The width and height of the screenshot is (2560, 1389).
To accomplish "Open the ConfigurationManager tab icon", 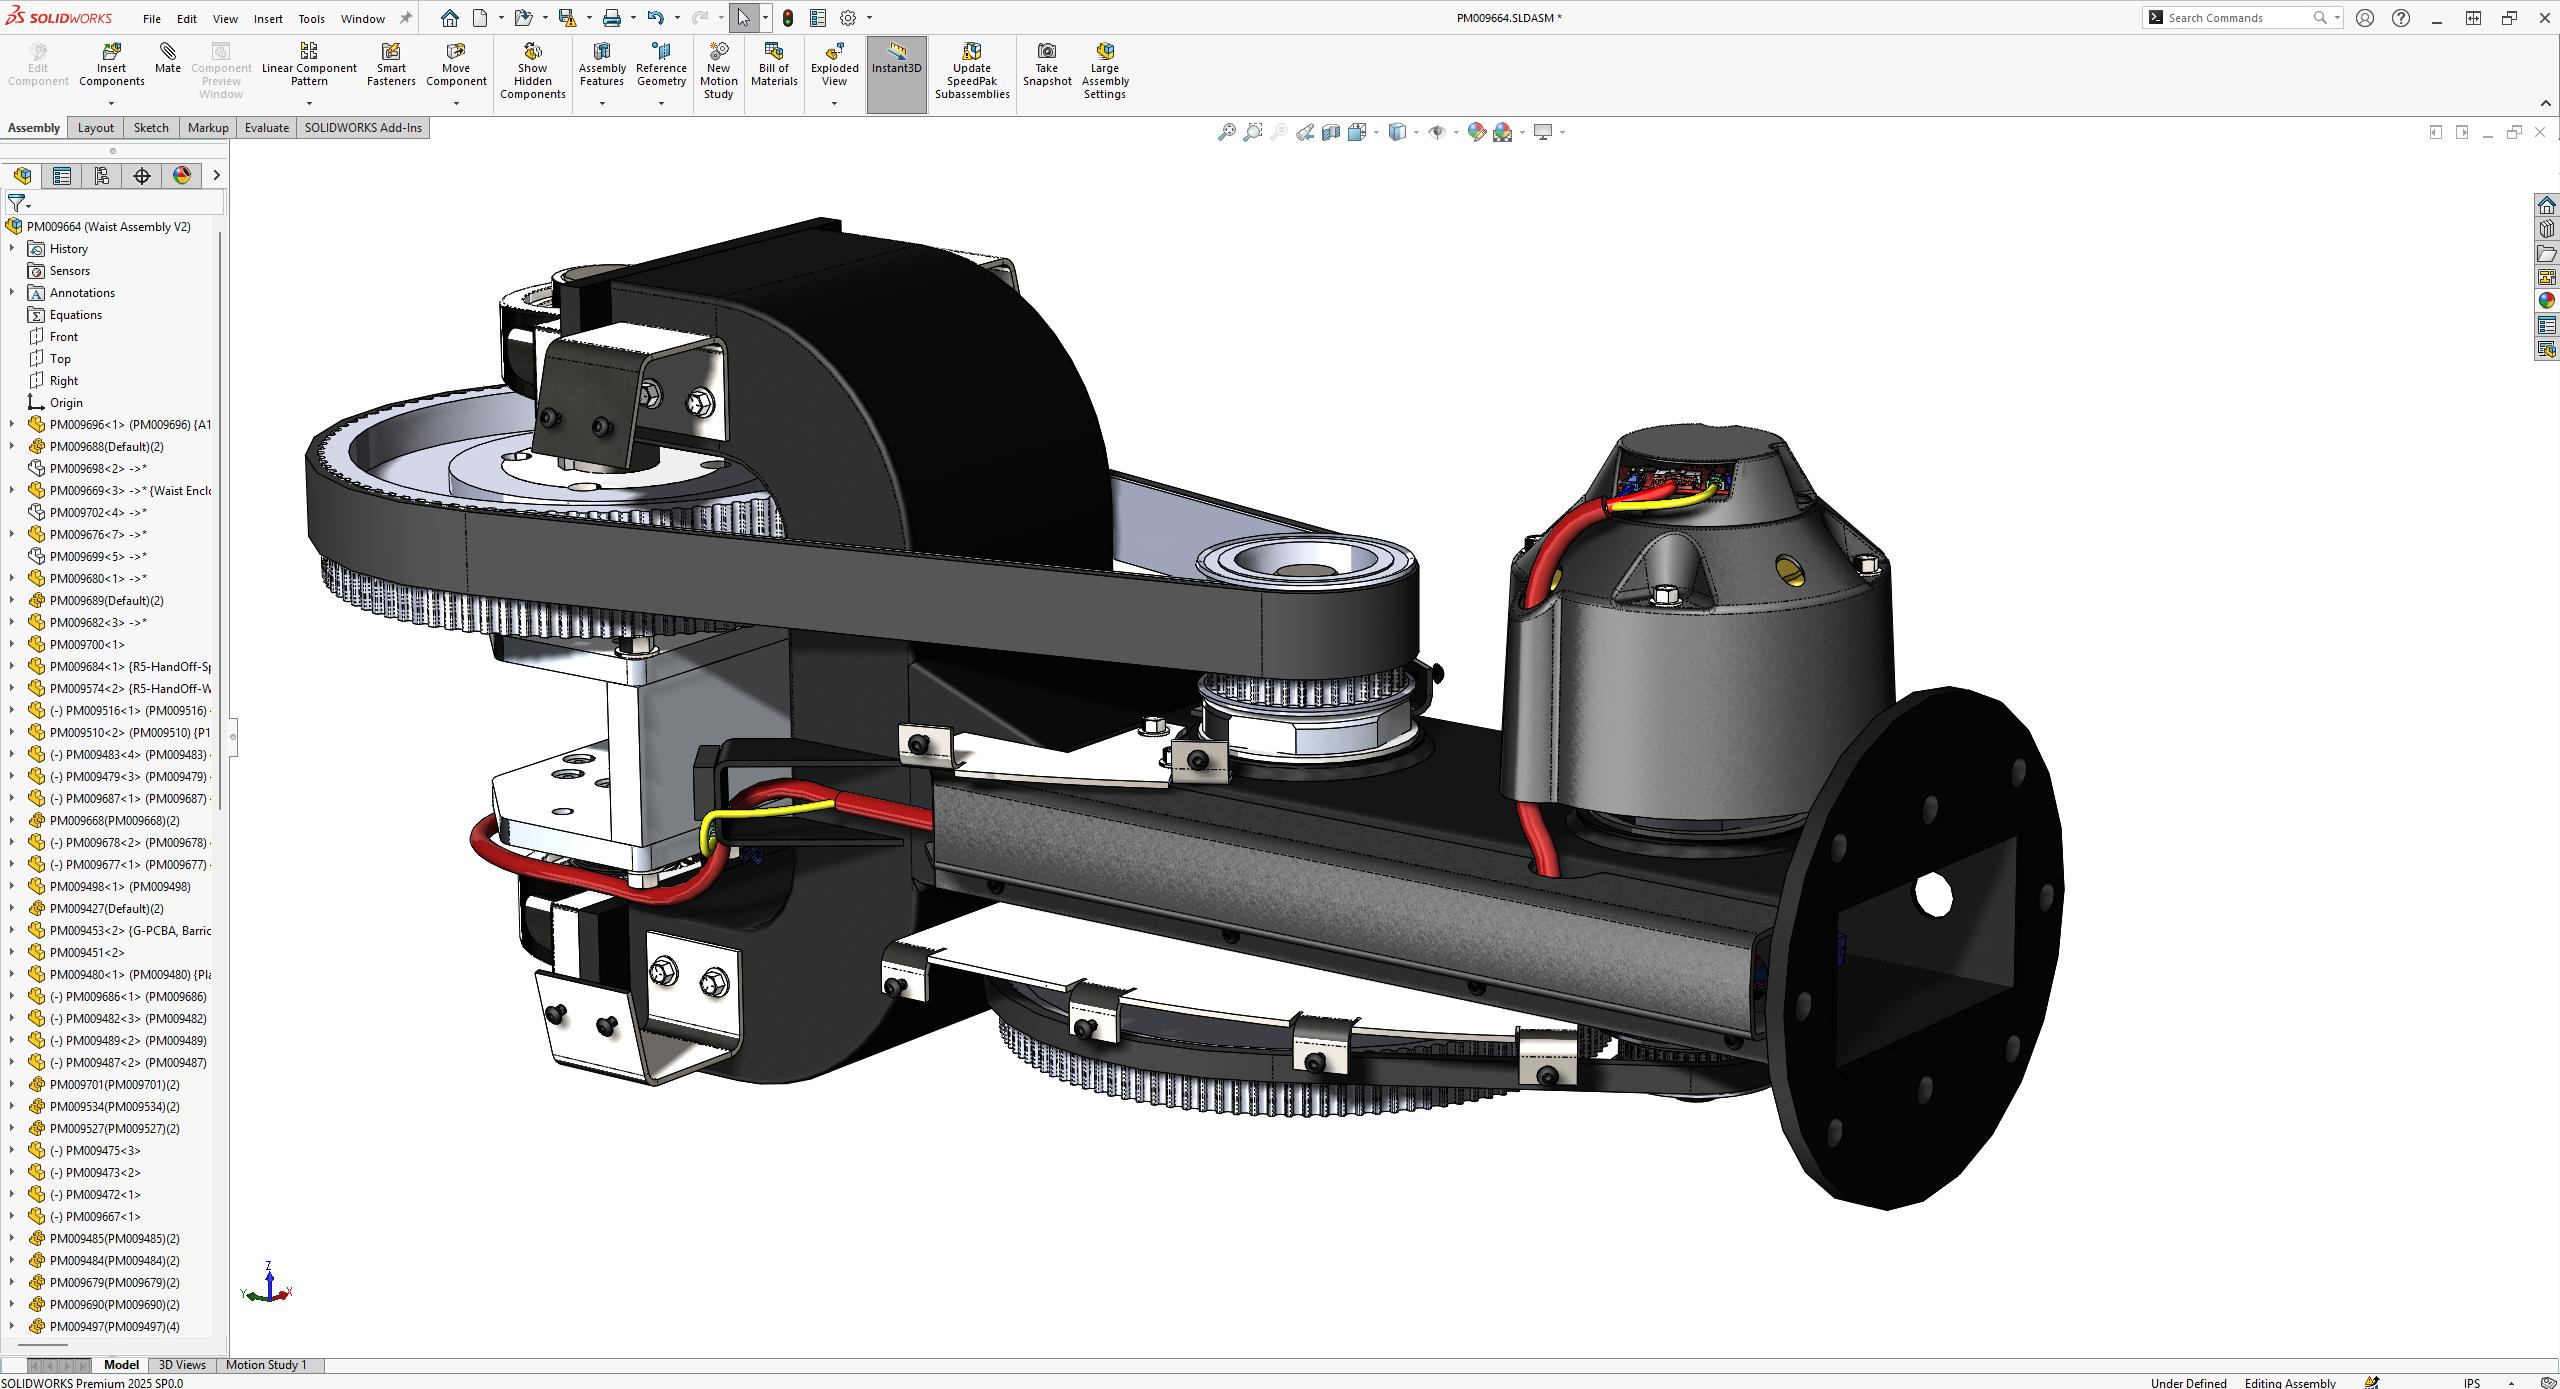I will point(102,176).
